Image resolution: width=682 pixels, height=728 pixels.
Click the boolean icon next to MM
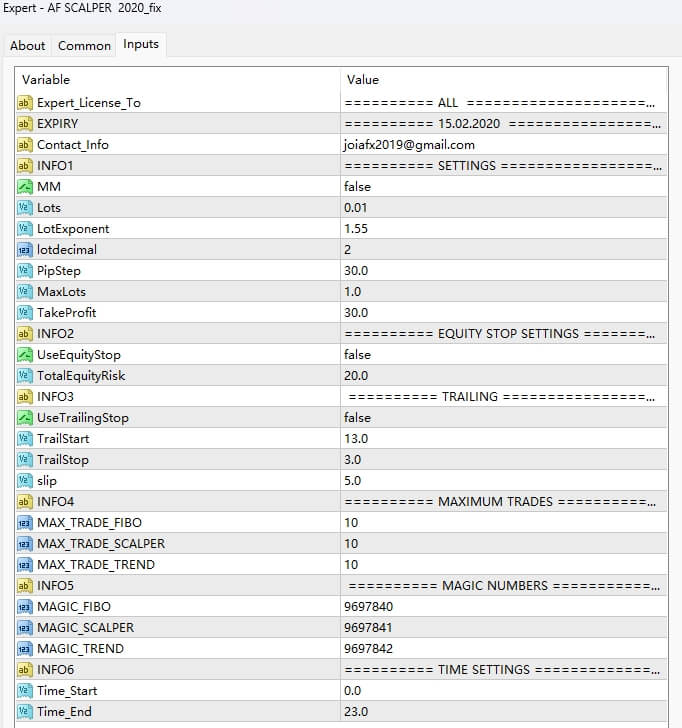[25, 187]
